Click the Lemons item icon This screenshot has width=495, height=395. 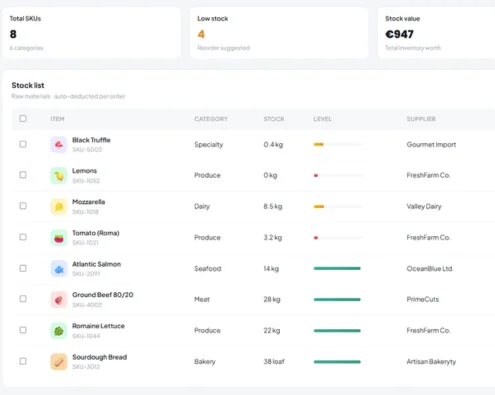click(59, 176)
